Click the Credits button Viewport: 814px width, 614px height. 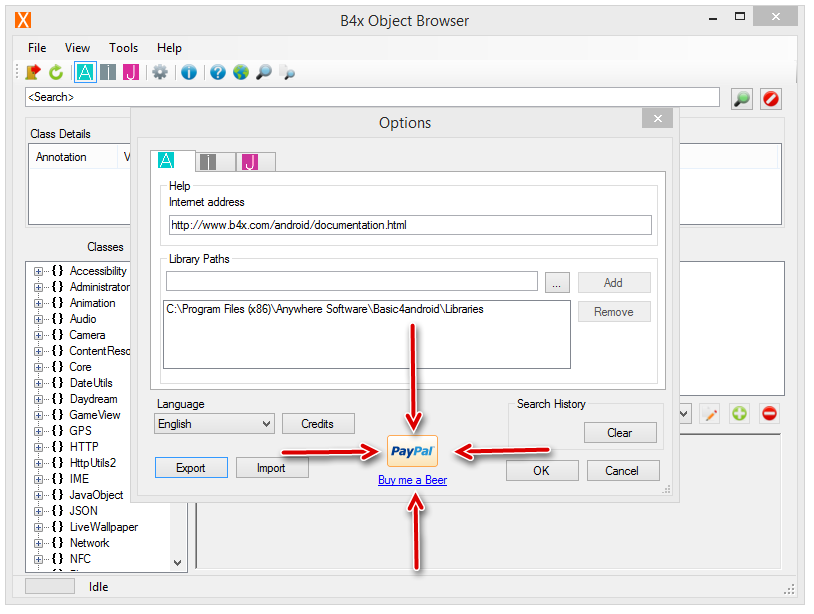pyautogui.click(x=318, y=424)
